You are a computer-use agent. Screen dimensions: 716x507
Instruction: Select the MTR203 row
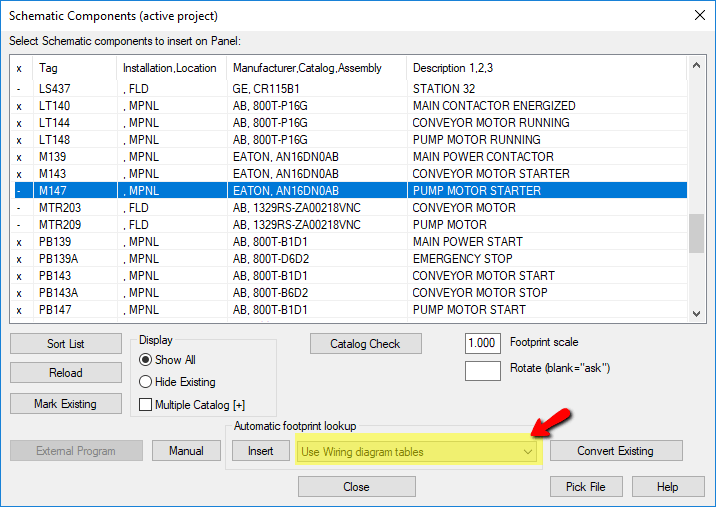(x=351, y=208)
